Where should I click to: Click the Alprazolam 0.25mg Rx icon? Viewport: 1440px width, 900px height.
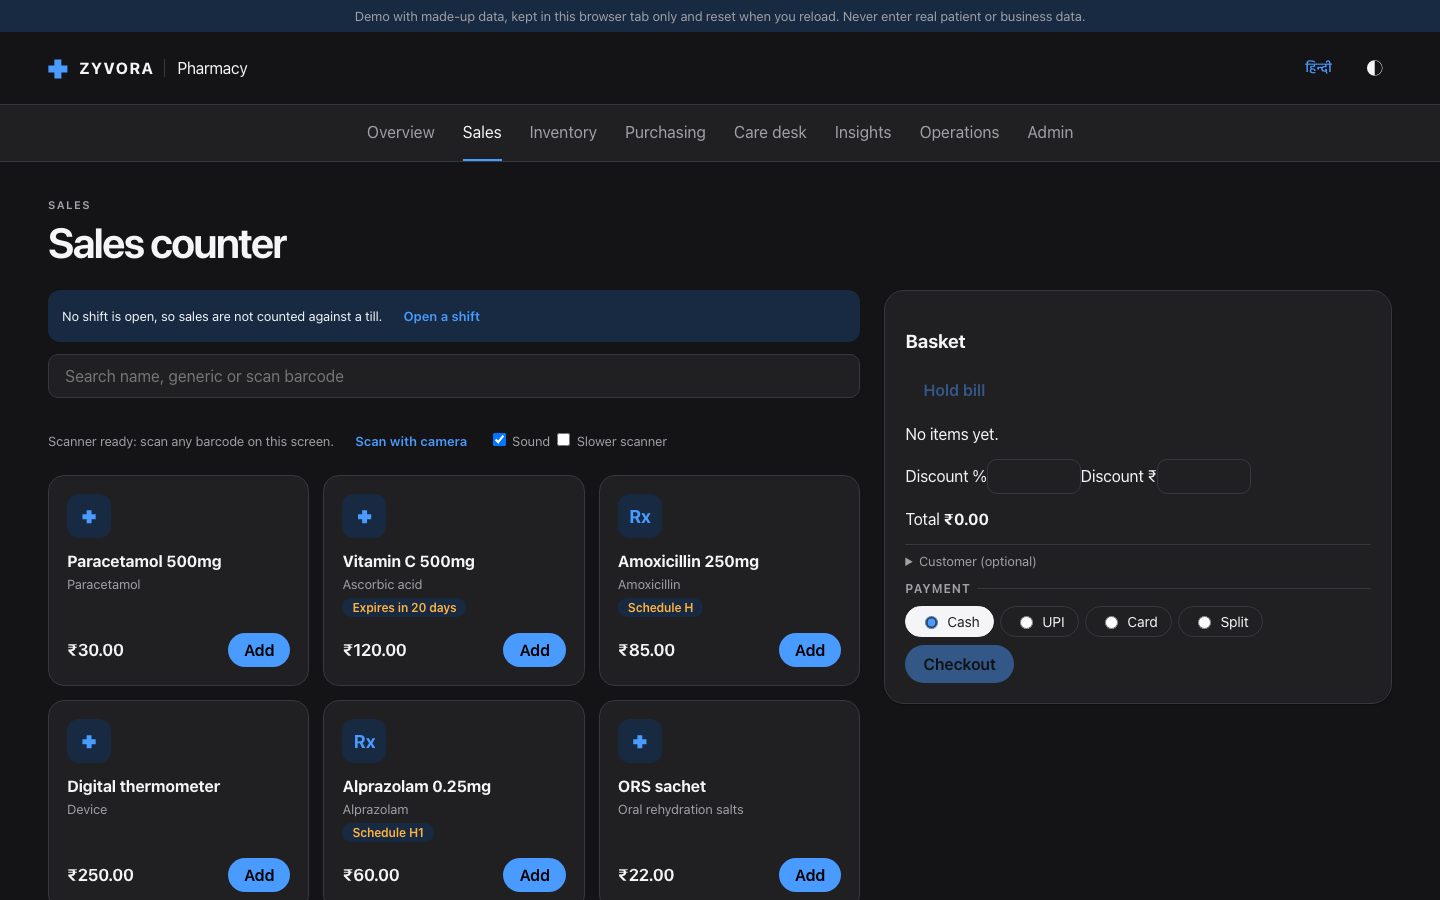[364, 741]
